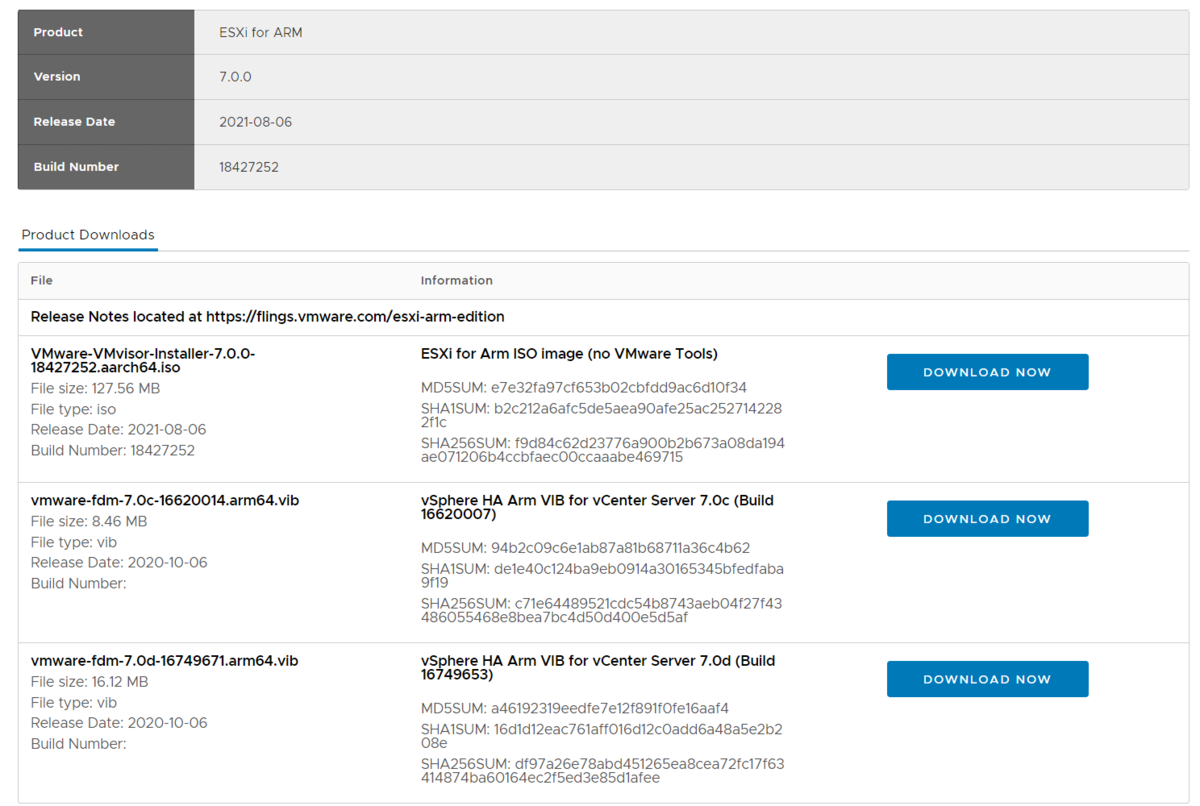Image resolution: width=1200 pixels, height=806 pixels.
Task: Click the 'File size: 127.56 MB' line
Action: 96,389
